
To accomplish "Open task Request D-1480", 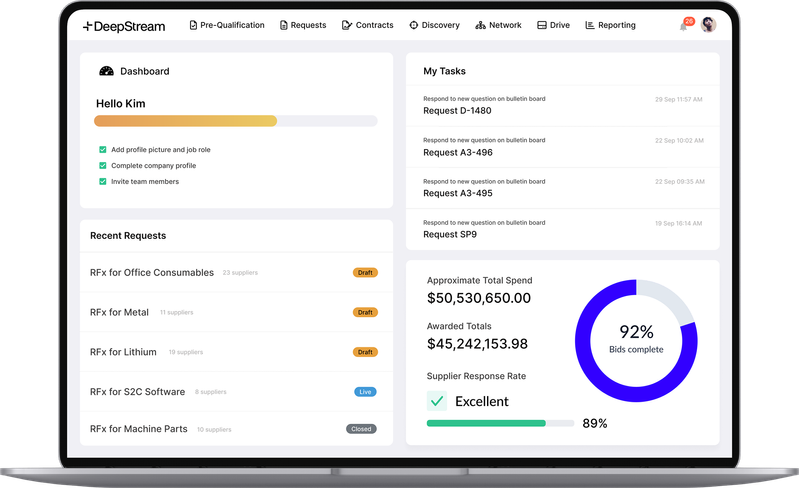I will [563, 105].
